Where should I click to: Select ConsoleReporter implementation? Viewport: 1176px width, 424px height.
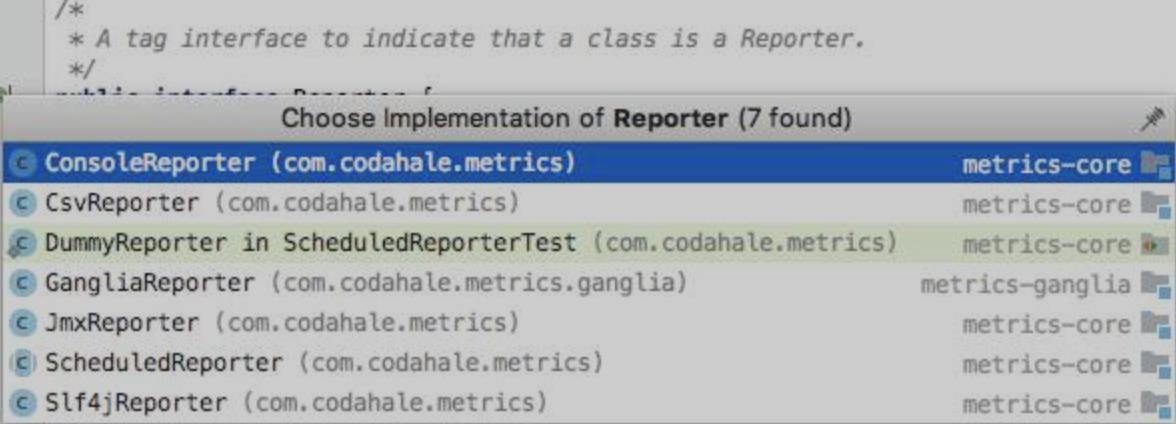(150, 163)
